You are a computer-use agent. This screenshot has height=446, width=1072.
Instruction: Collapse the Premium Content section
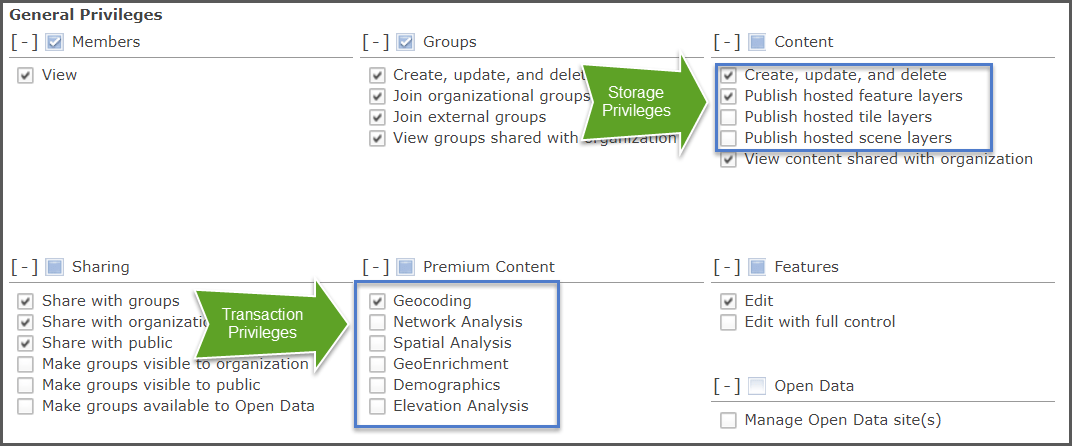375,267
